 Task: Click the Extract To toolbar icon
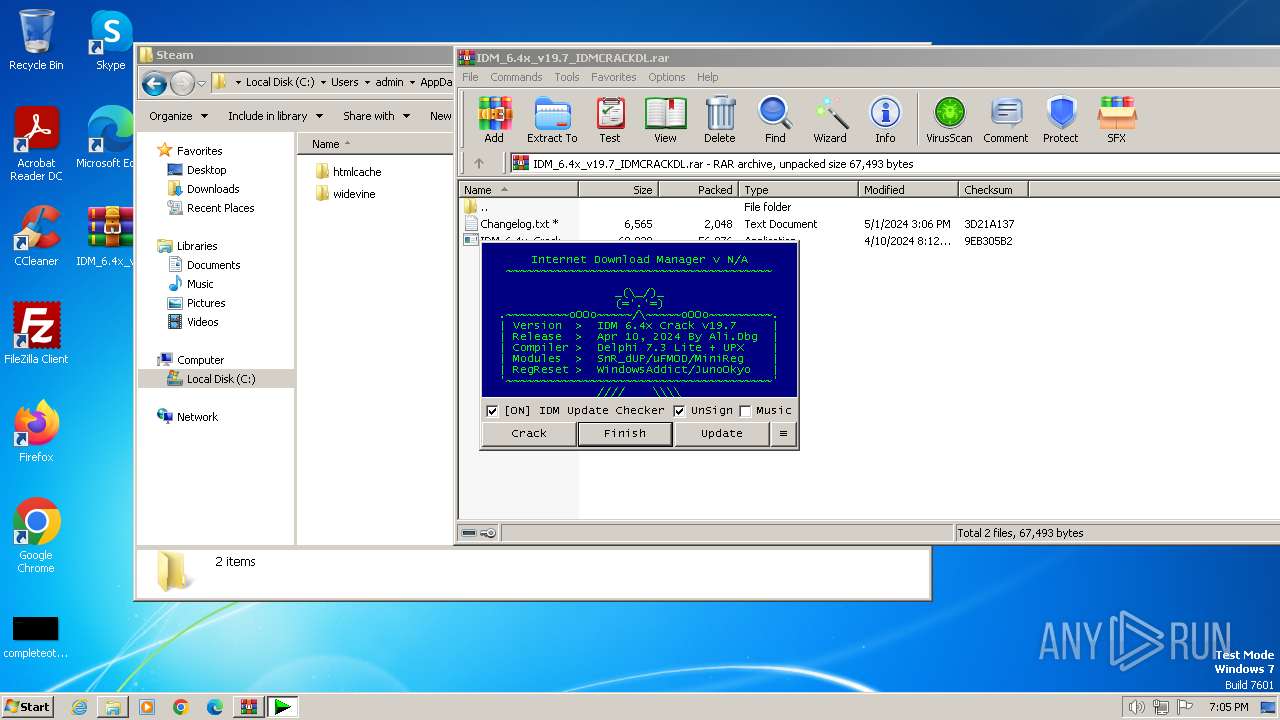pos(552,120)
